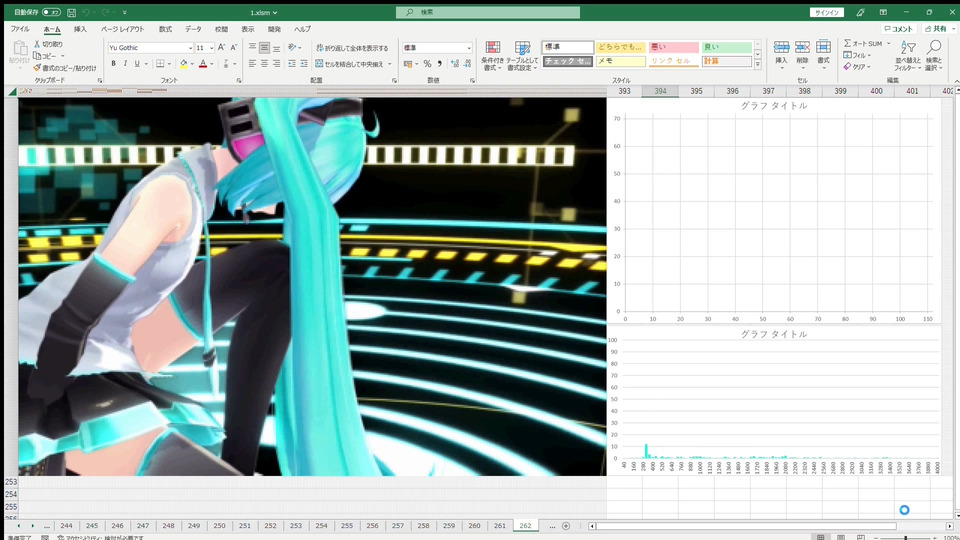Viewport: 960px width, 540px height.
Task: Click the Save floppy icon in title bar
Action: point(72,12)
